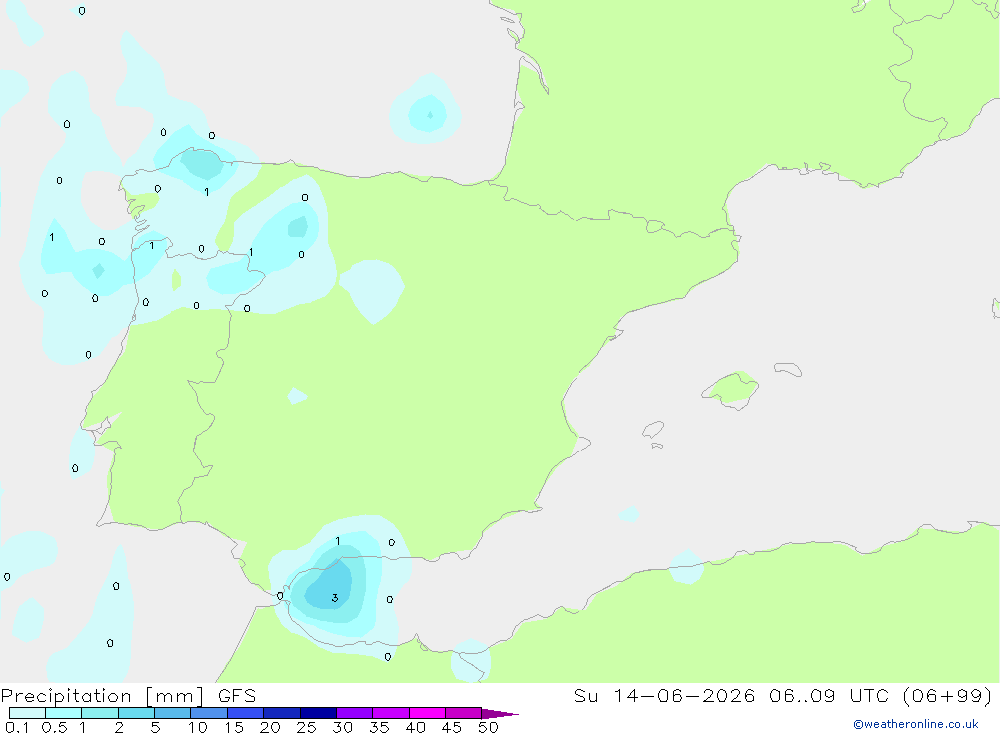Click the '3' precipitation value near Gibraltar
This screenshot has width=1000, height=733.
335,598
